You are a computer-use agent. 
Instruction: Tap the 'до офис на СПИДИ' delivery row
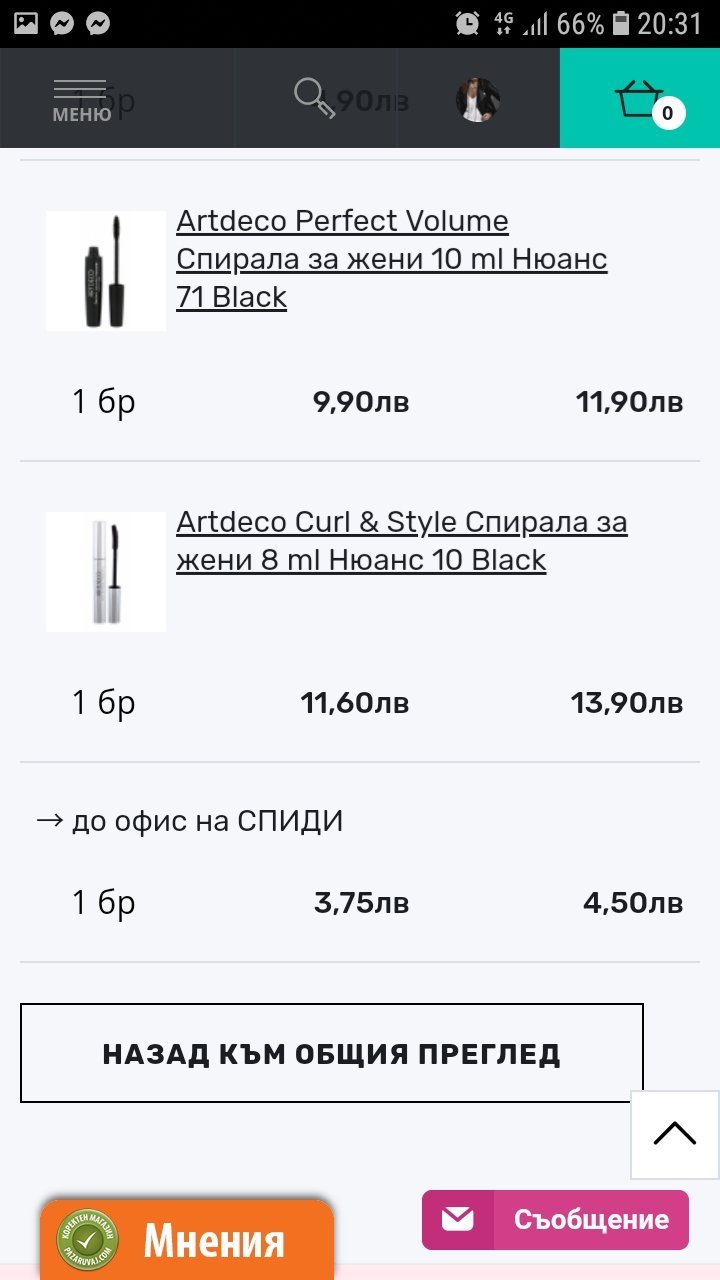coord(190,822)
